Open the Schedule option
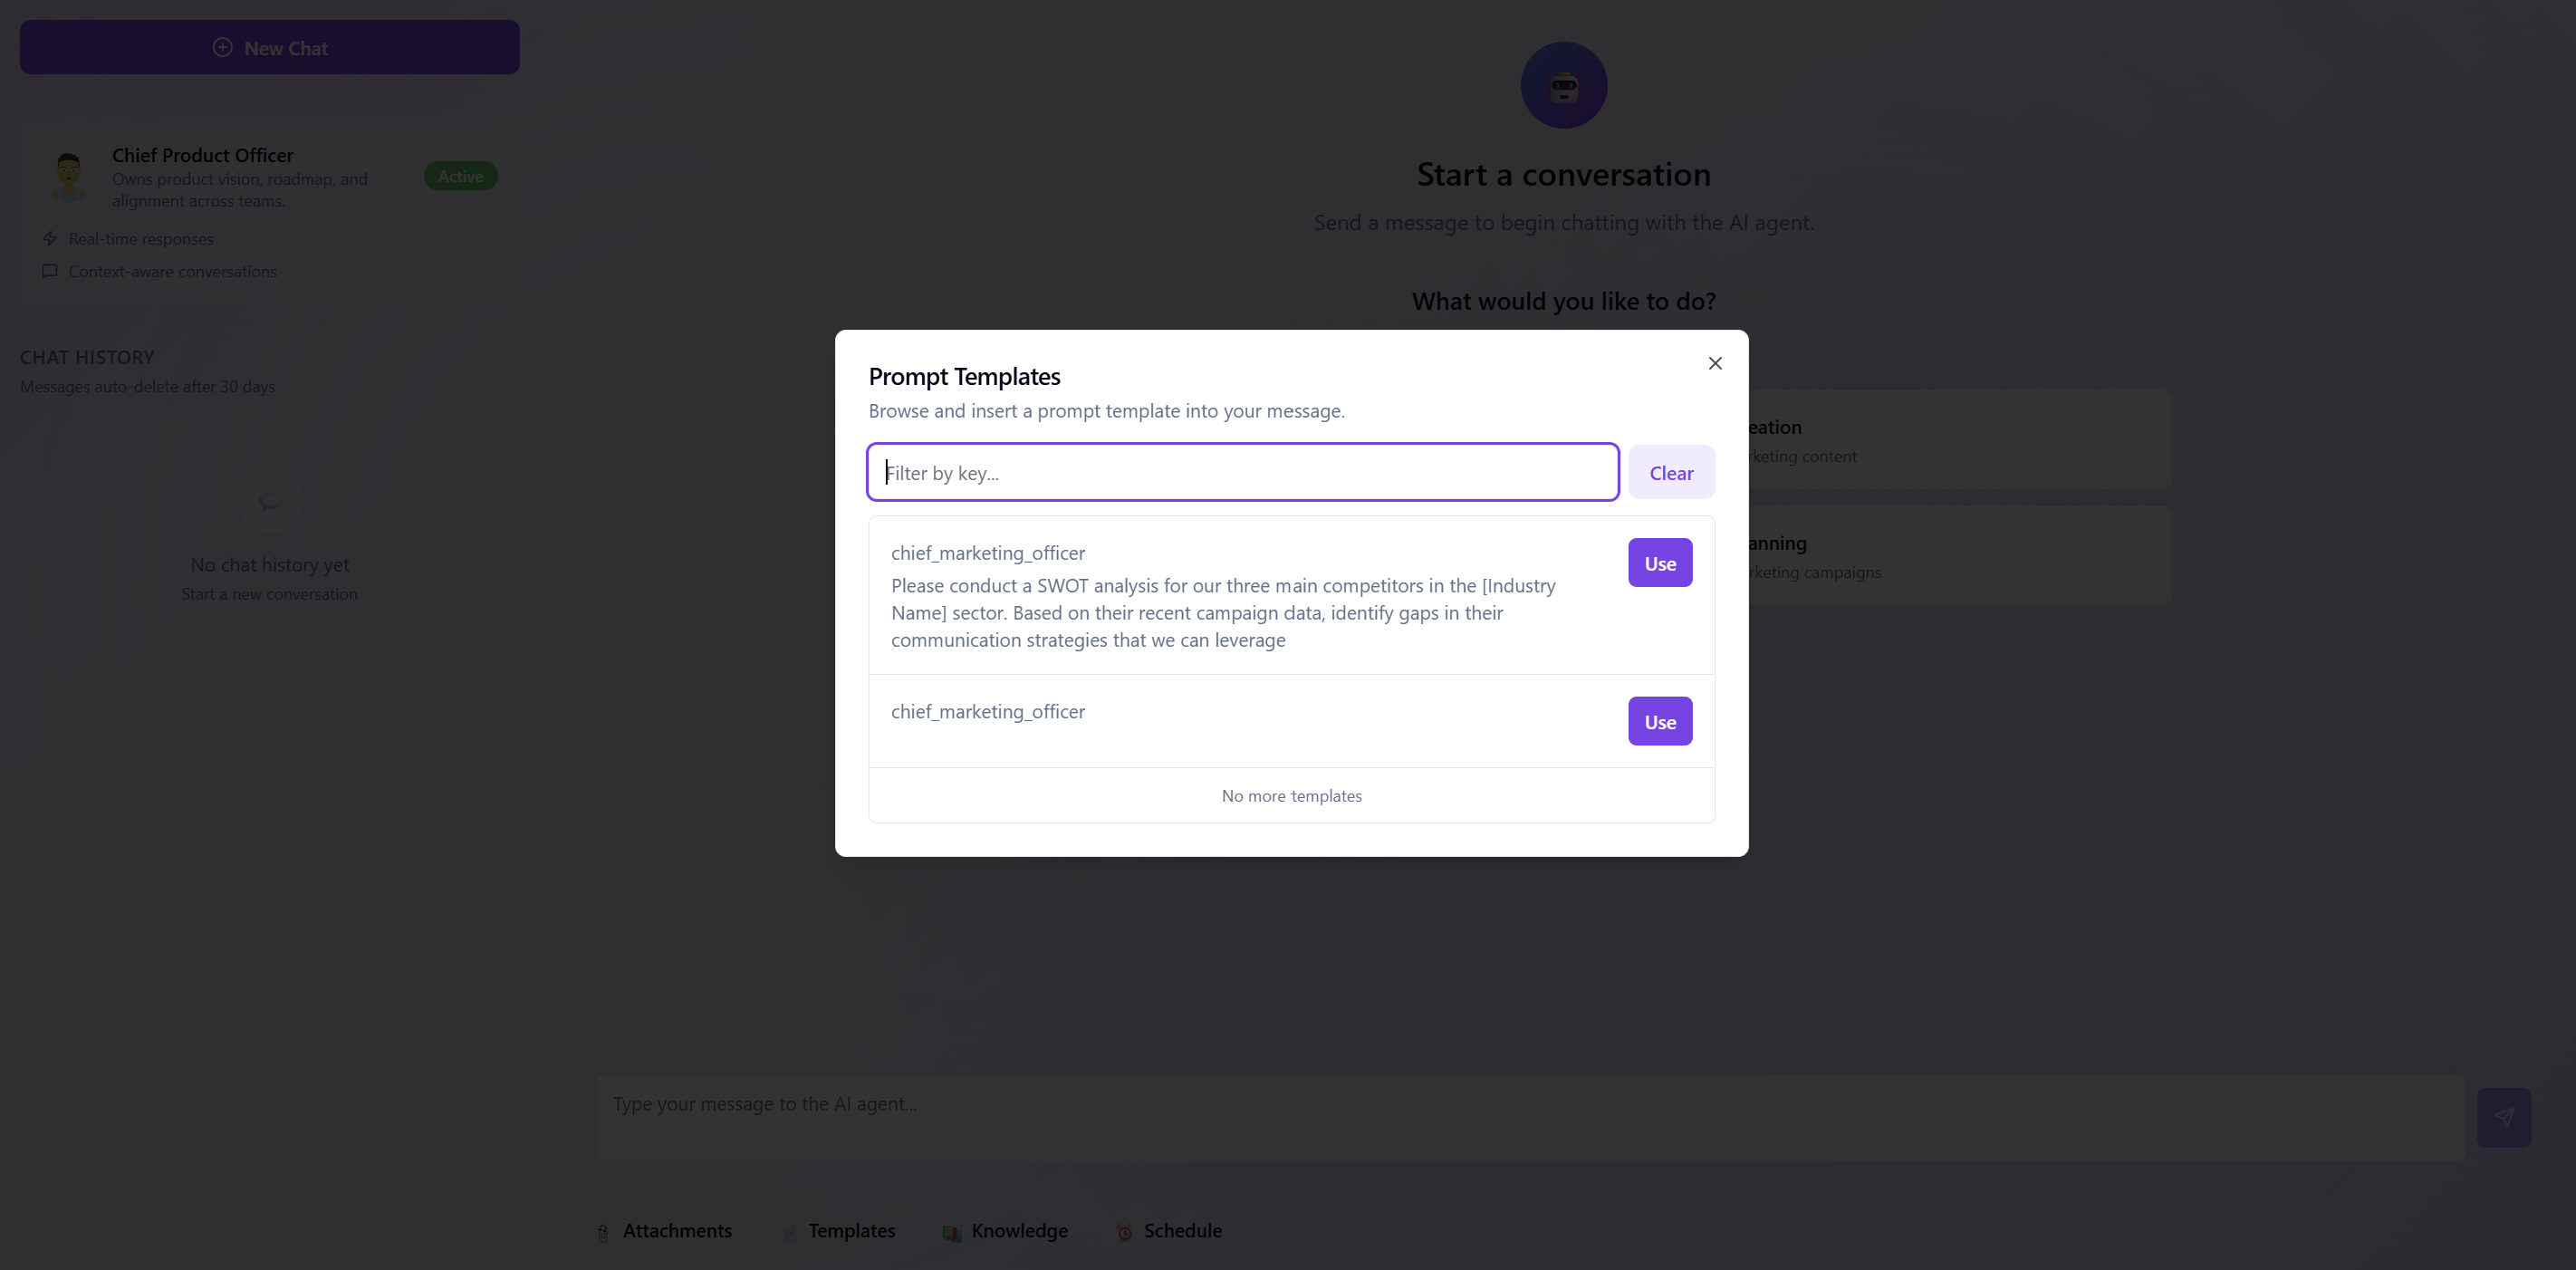 [1169, 1230]
